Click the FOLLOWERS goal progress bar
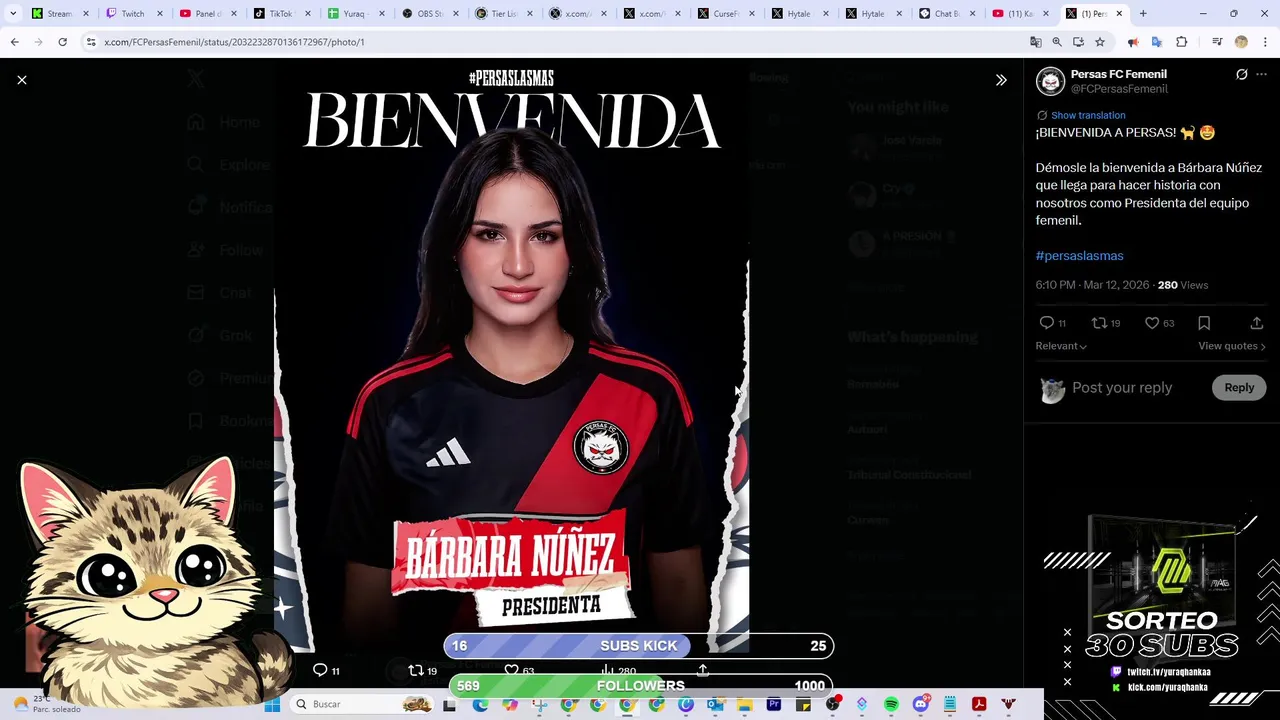1280x720 pixels. tap(640, 686)
